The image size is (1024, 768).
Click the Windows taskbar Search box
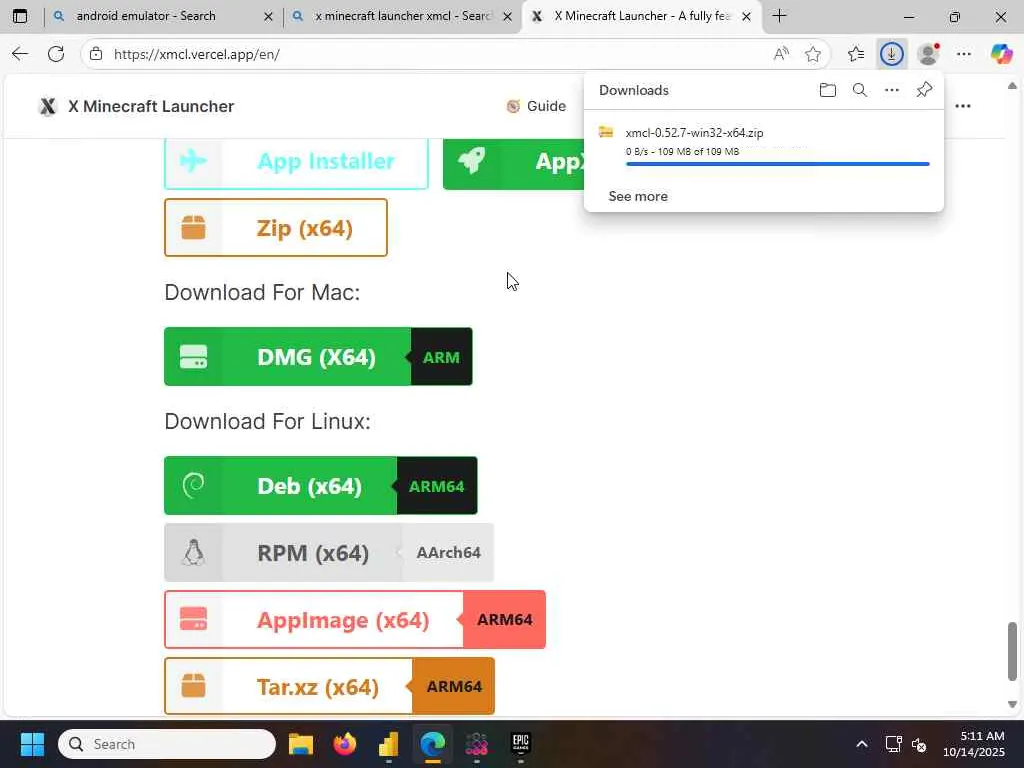167,744
